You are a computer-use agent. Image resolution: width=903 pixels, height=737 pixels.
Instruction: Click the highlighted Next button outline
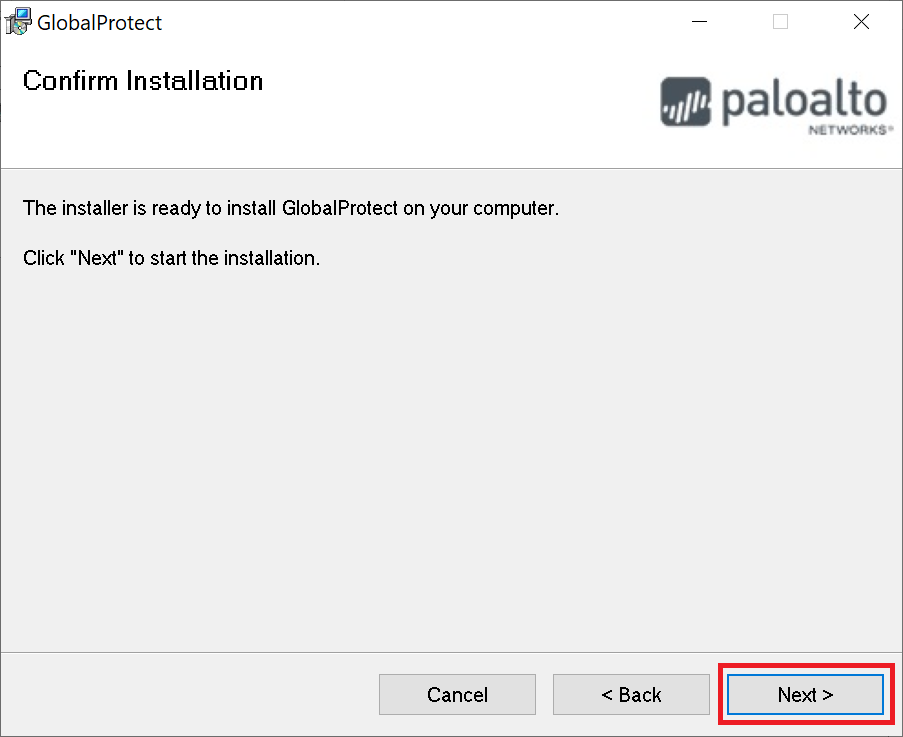804,694
